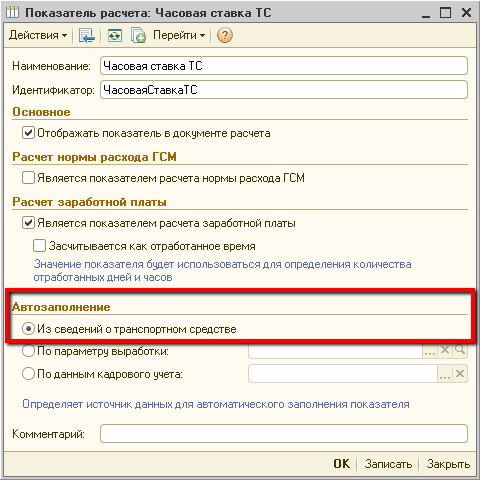Clear параметр выработки field with X icon
Viewport: 480px width, 480px height.
[445, 350]
